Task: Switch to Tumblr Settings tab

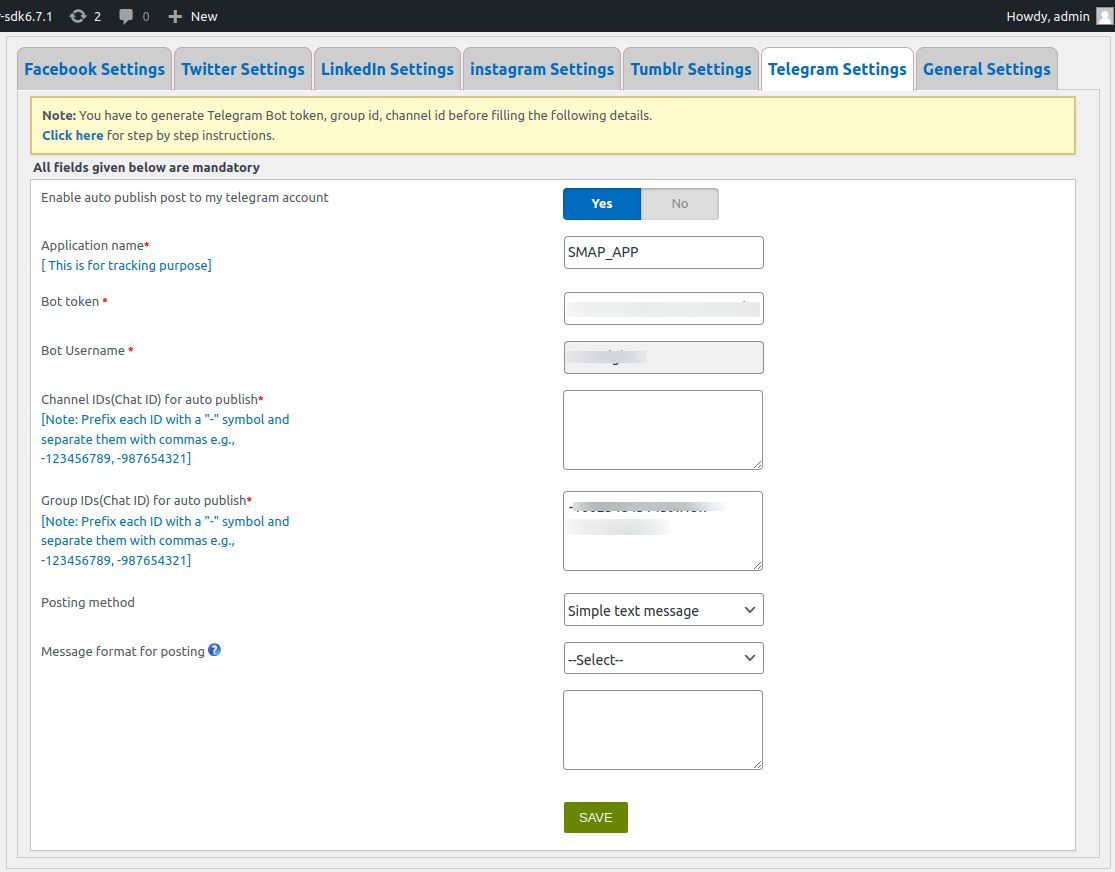Action: (x=690, y=69)
